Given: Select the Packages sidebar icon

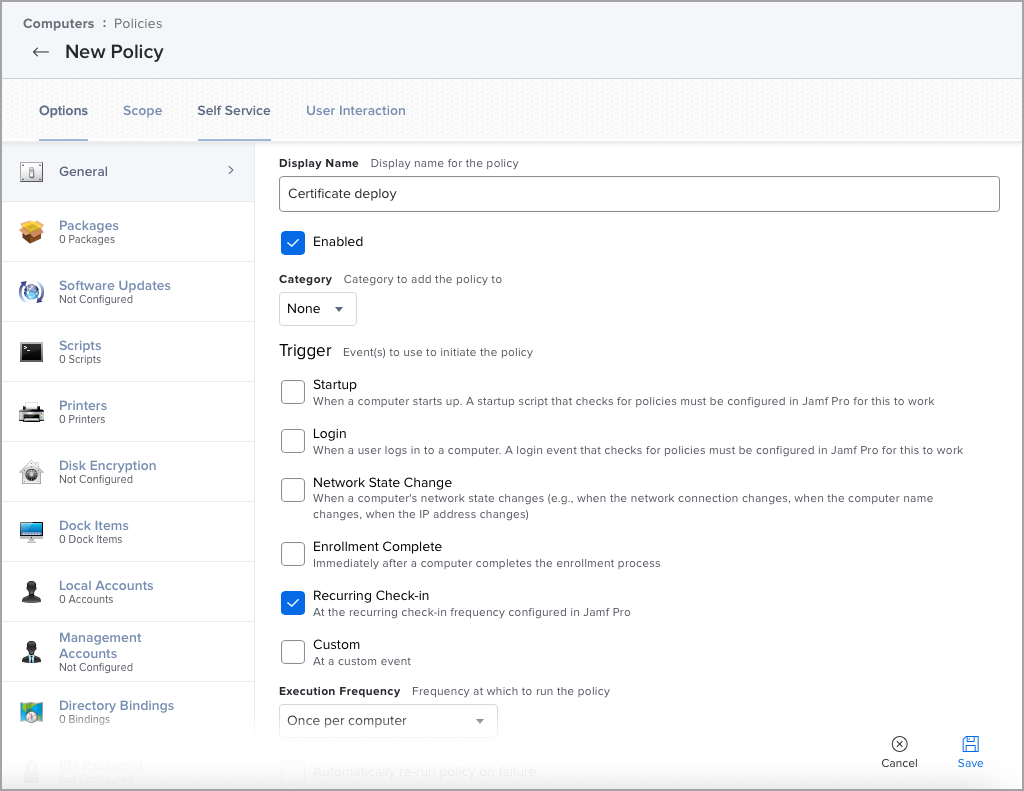Looking at the screenshot, I should pos(33,231).
